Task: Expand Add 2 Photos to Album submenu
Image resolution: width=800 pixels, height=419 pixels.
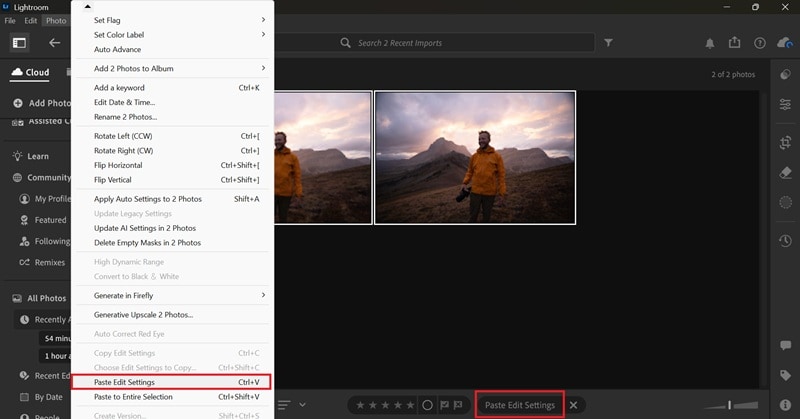Action: [263, 68]
